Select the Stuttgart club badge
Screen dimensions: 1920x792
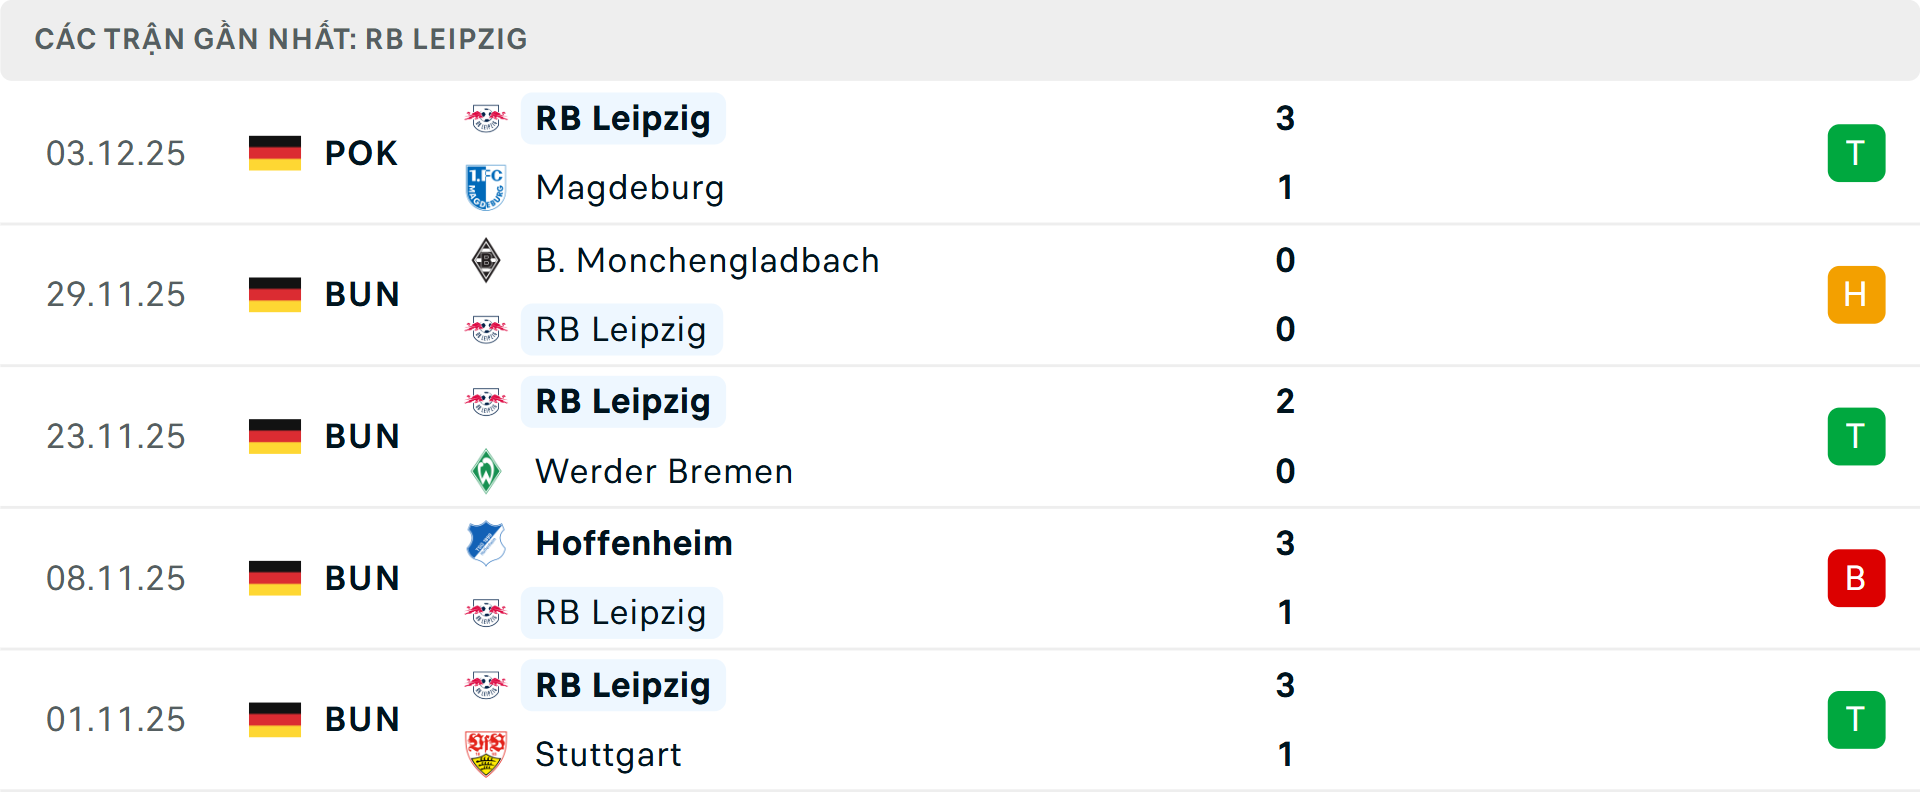point(487,755)
